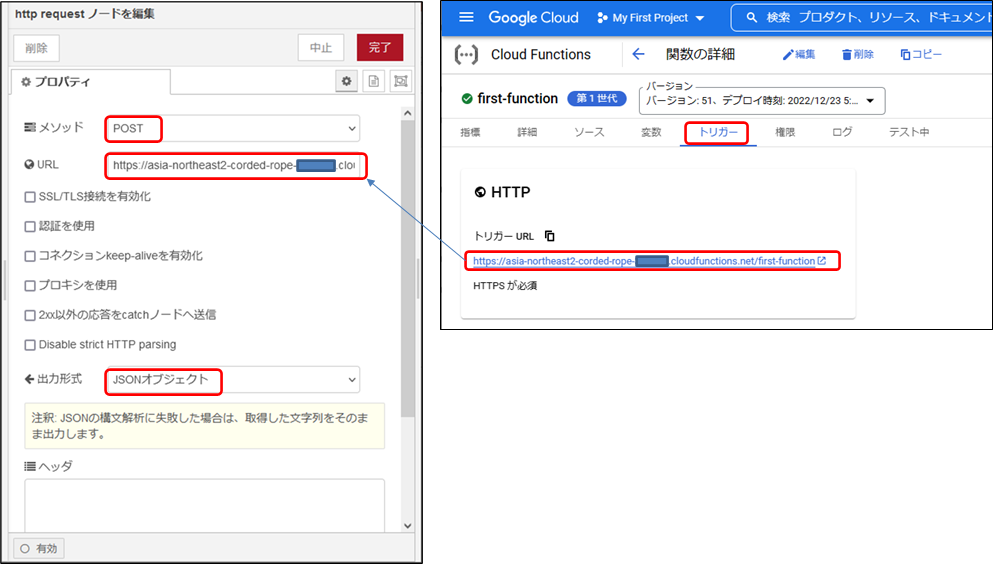993x564 pixels.
Task: Expand the 出力形式 JSONオブジェクト dropdown
Action: [232, 380]
